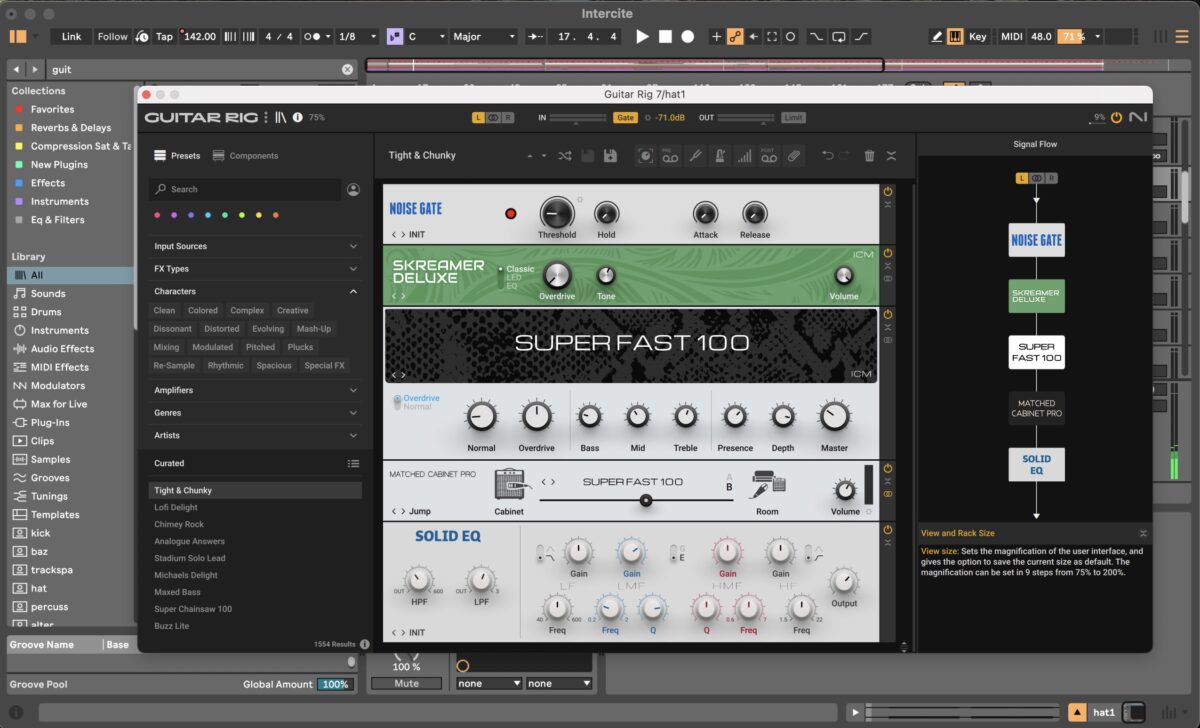Image resolution: width=1200 pixels, height=728 pixels.
Task: Select the red color tag dot
Action: [x=157, y=215]
